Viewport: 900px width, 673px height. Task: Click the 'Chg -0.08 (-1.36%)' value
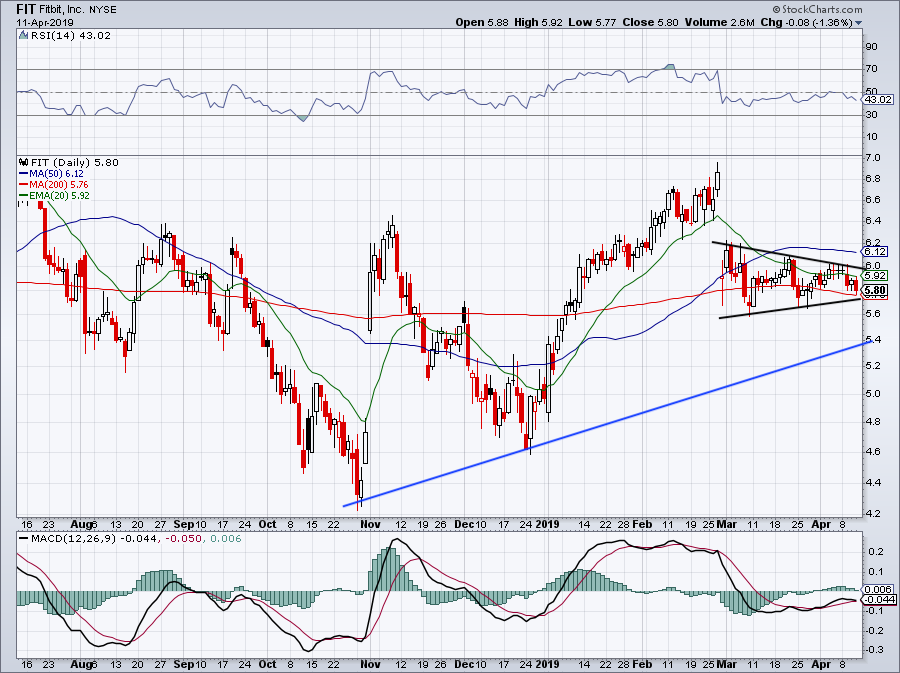pyautogui.click(x=806, y=22)
